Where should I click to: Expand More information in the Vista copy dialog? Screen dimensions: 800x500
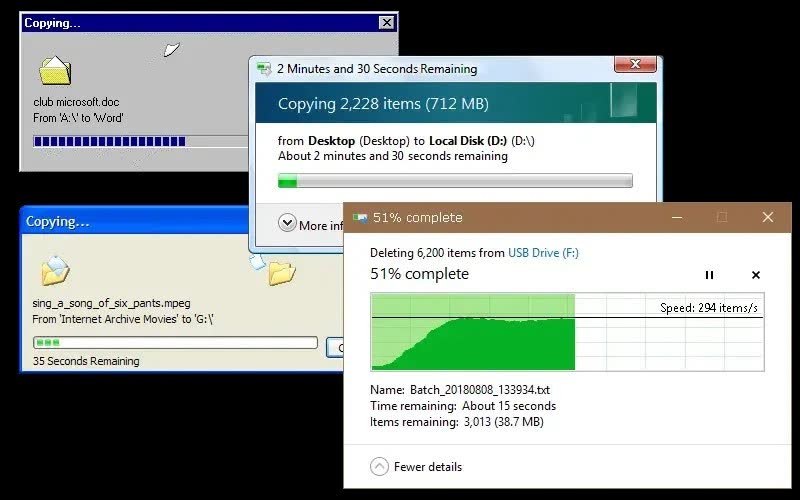click(287, 223)
